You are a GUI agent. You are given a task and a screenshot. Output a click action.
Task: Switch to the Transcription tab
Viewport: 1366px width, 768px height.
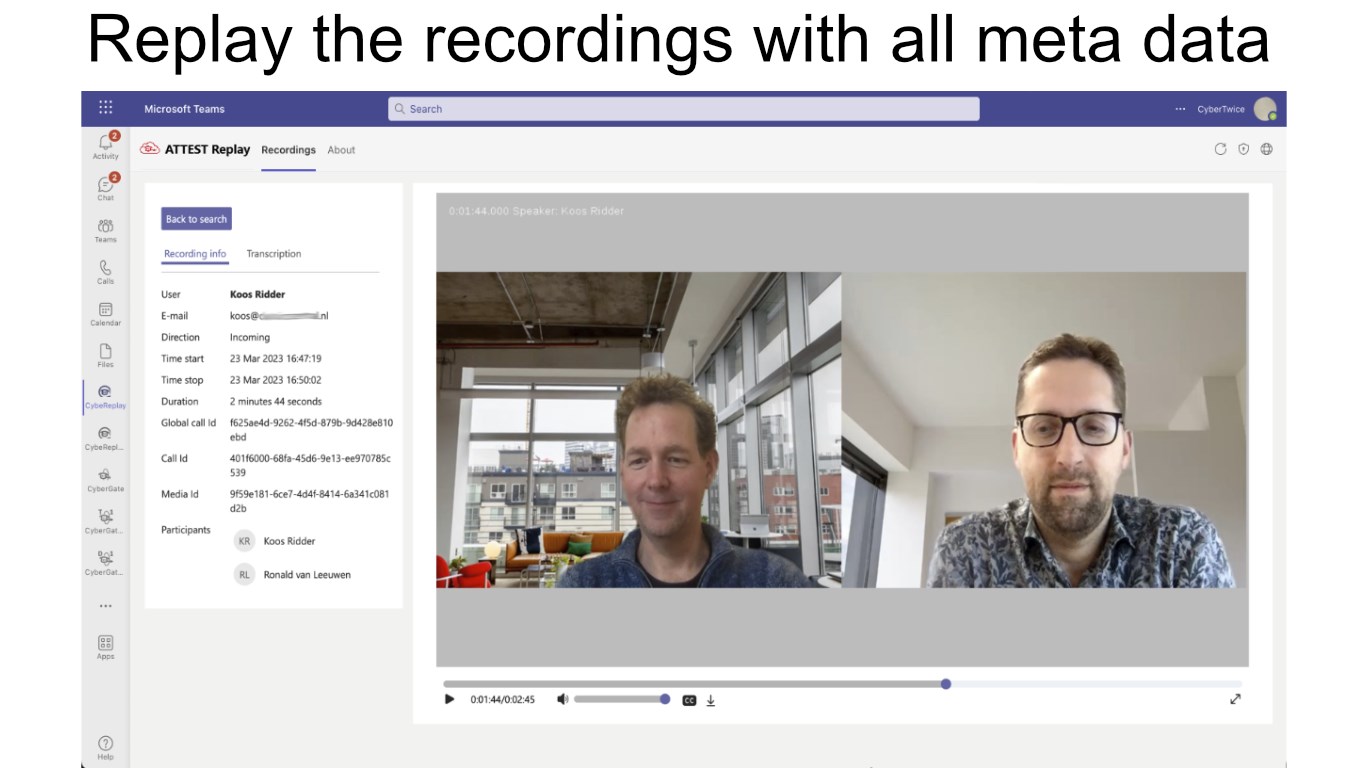click(274, 254)
